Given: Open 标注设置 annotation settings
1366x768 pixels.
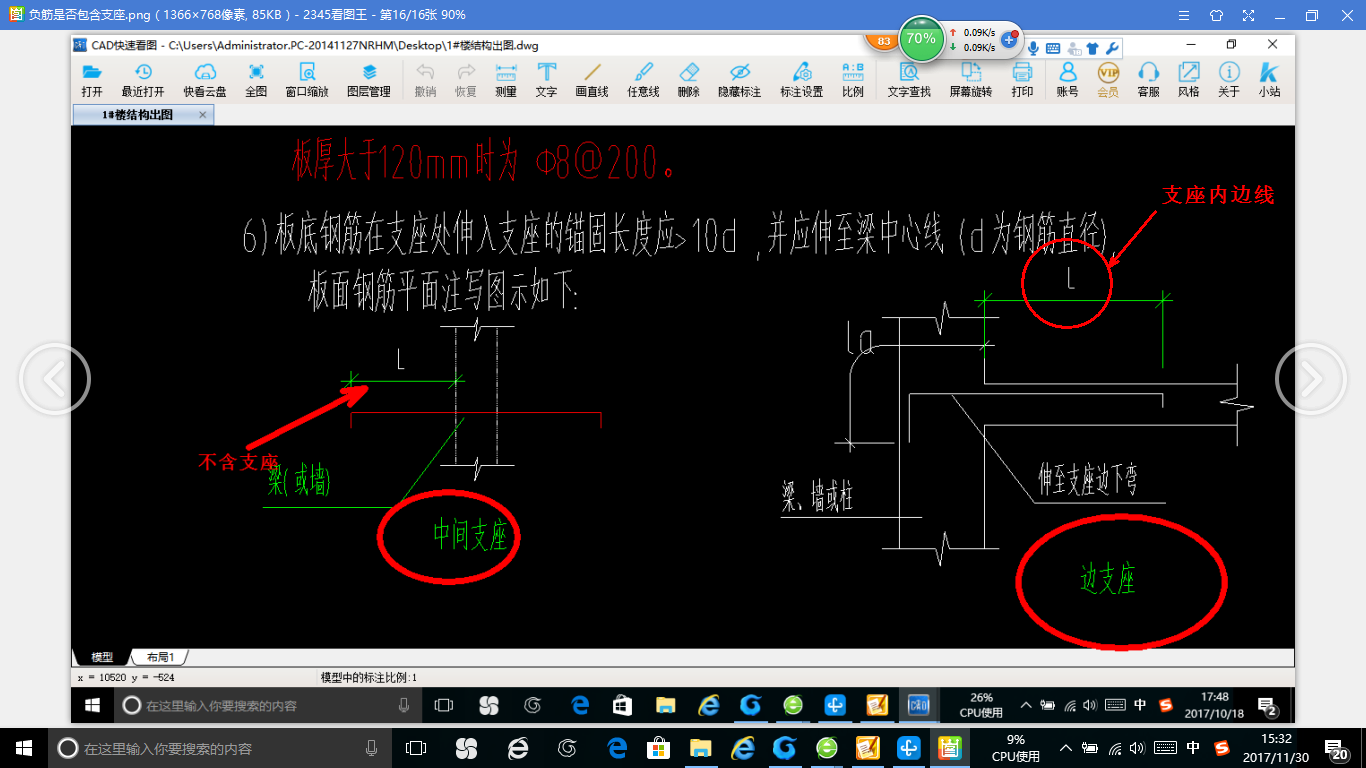Looking at the screenshot, I should [802, 80].
